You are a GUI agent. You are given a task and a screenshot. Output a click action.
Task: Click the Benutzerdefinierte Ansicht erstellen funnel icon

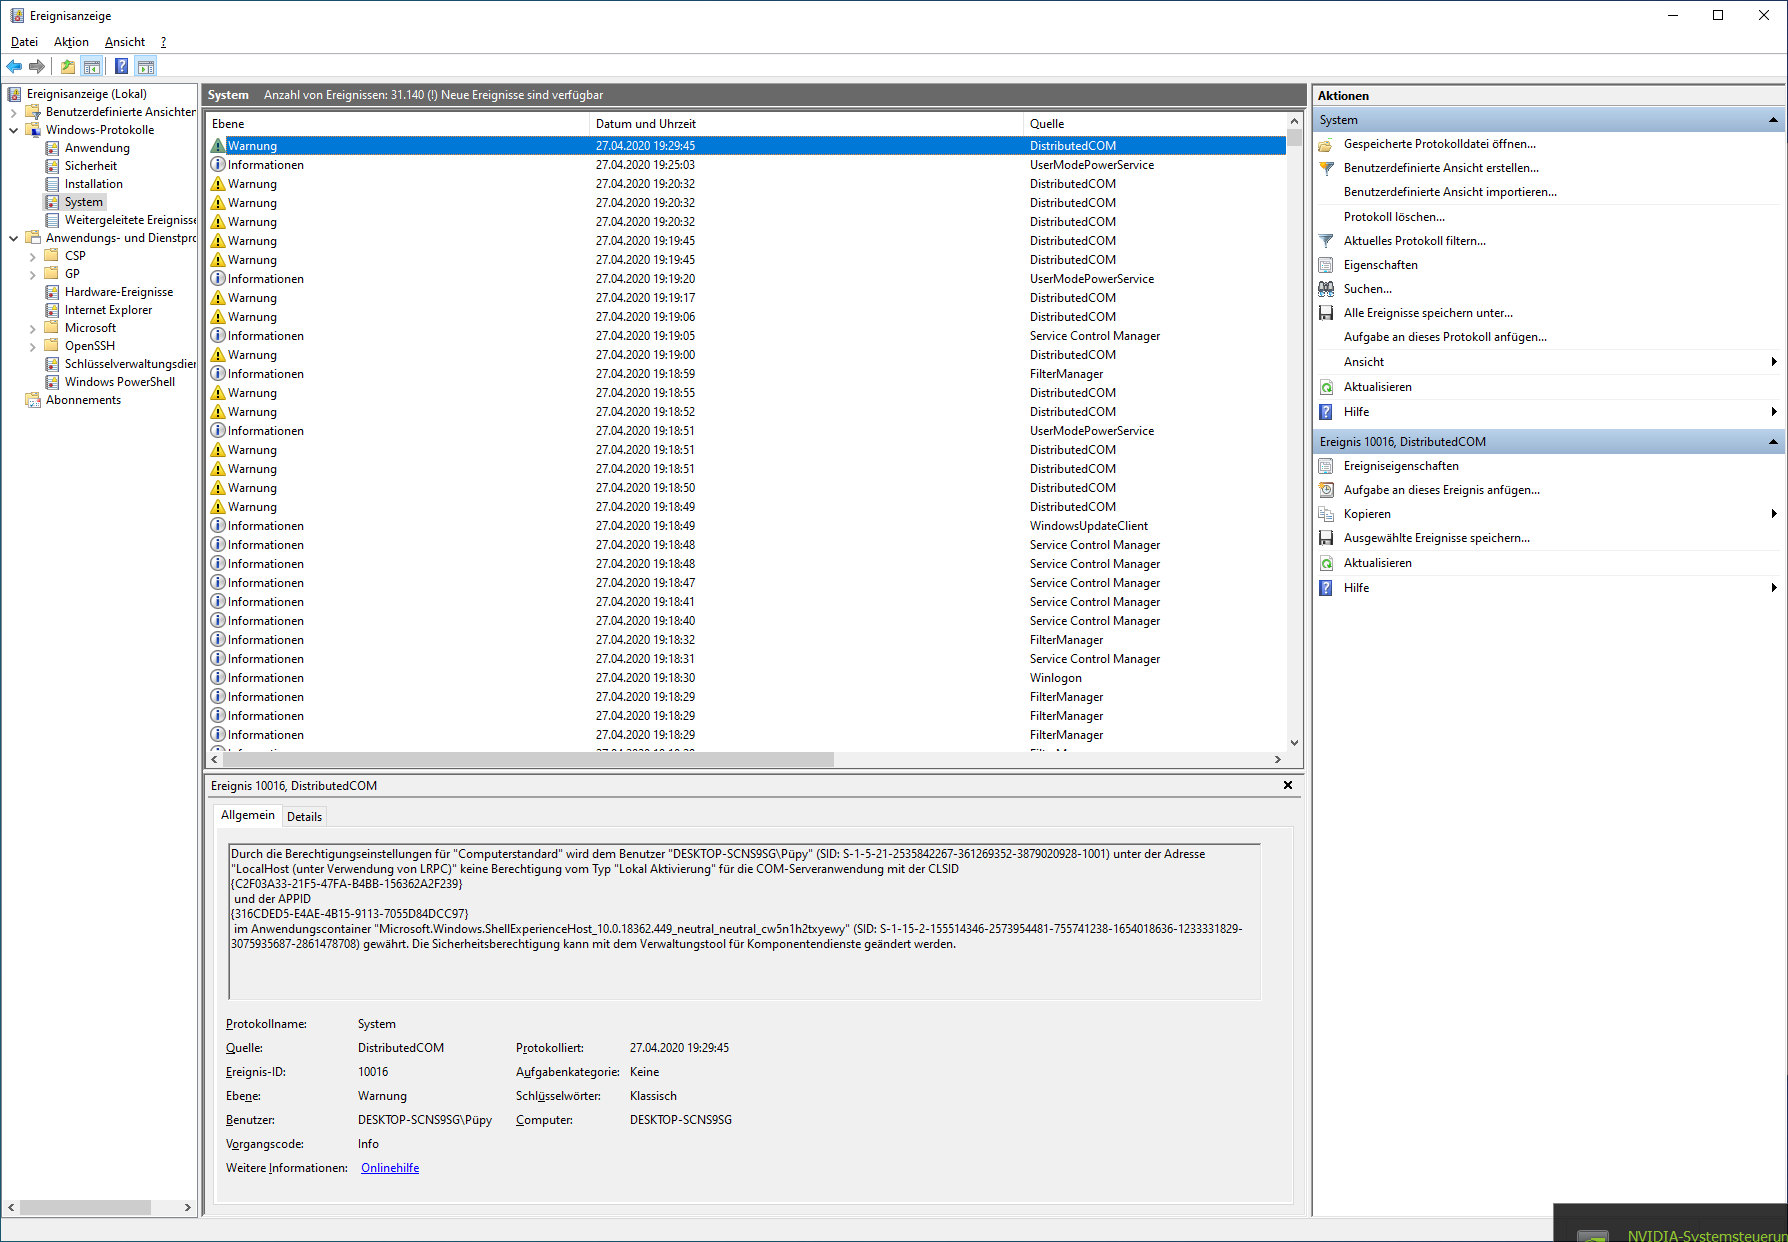1326,168
